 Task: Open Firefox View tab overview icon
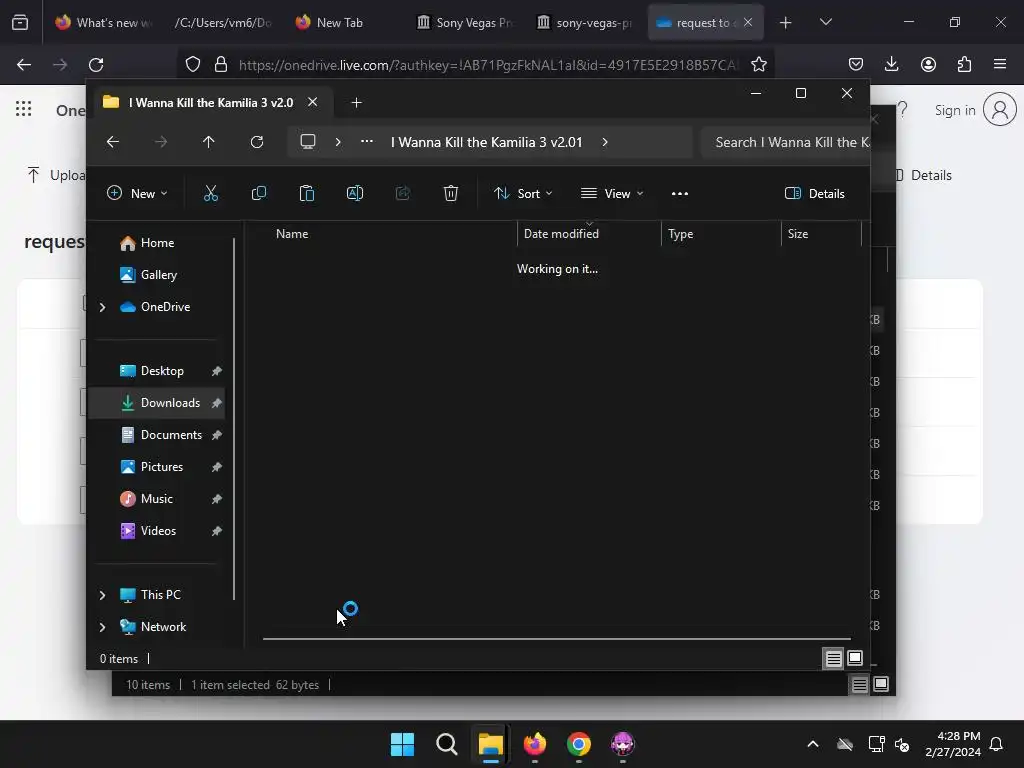(x=20, y=23)
